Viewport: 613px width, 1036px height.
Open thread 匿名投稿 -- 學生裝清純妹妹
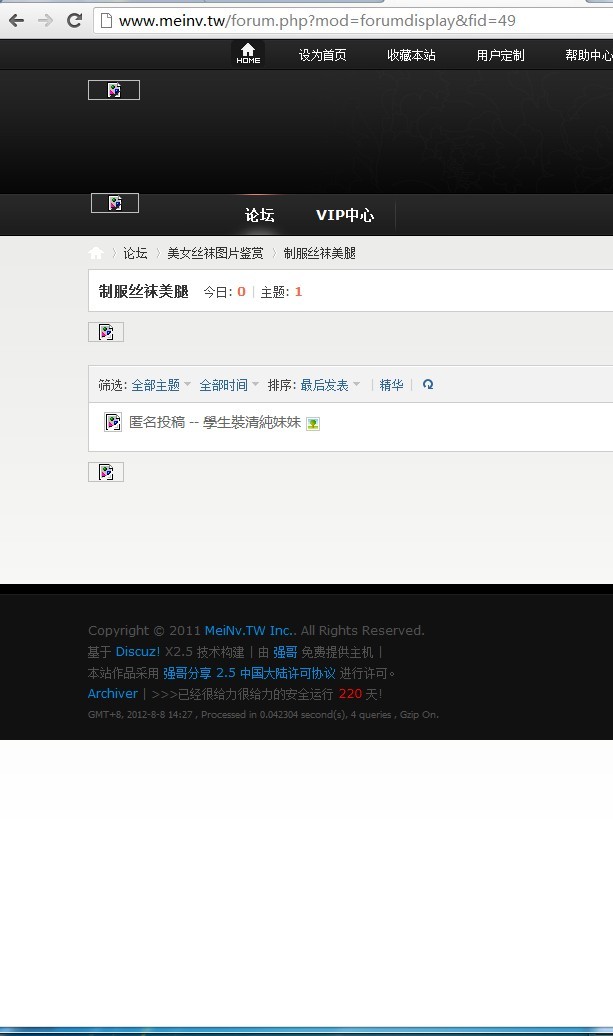pos(215,422)
